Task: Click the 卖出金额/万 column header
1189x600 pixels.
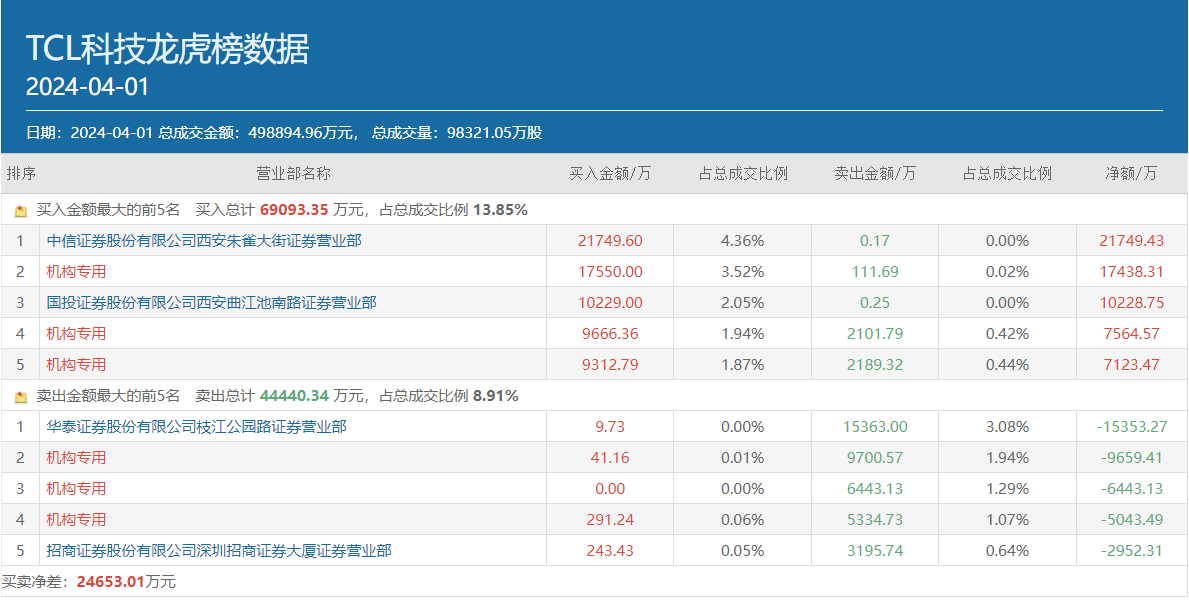Action: pos(875,173)
